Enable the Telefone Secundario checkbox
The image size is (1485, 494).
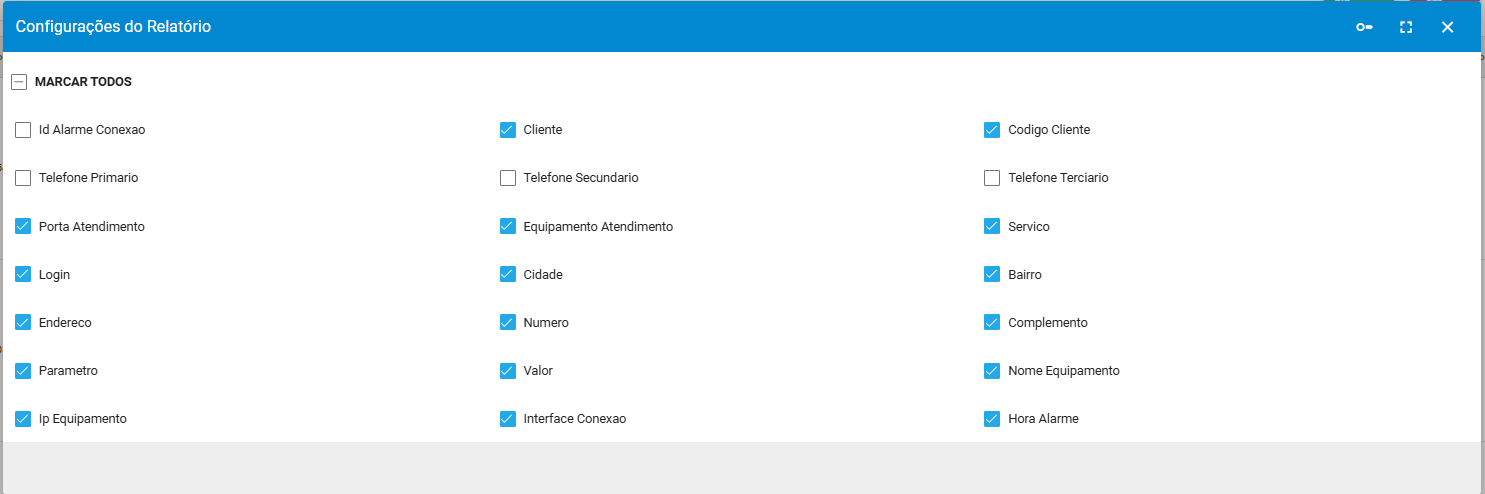pos(508,178)
